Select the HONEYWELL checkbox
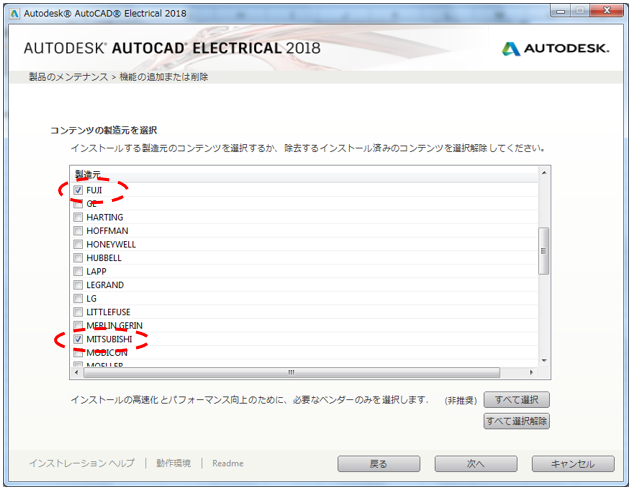Image resolution: width=631 pixels, height=490 pixels. (x=78, y=244)
